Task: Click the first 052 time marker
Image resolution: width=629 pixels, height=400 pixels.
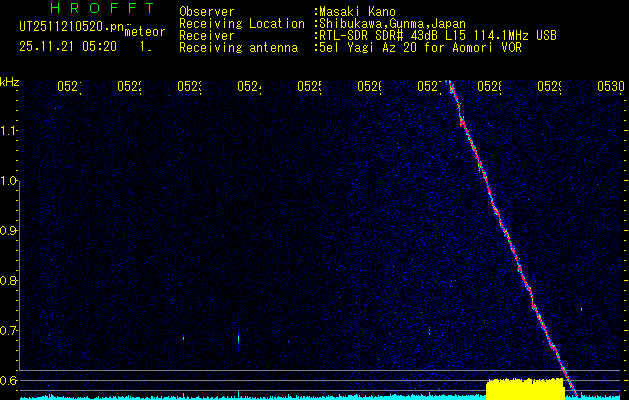Action: [67, 87]
